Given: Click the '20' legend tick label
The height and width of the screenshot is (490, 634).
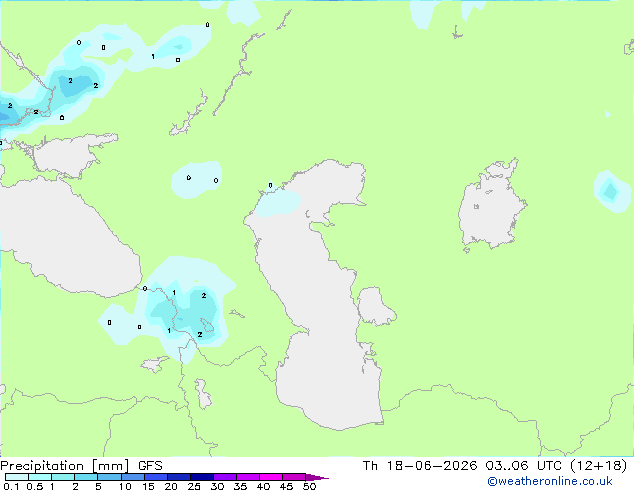Looking at the screenshot, I should click(x=171, y=486).
